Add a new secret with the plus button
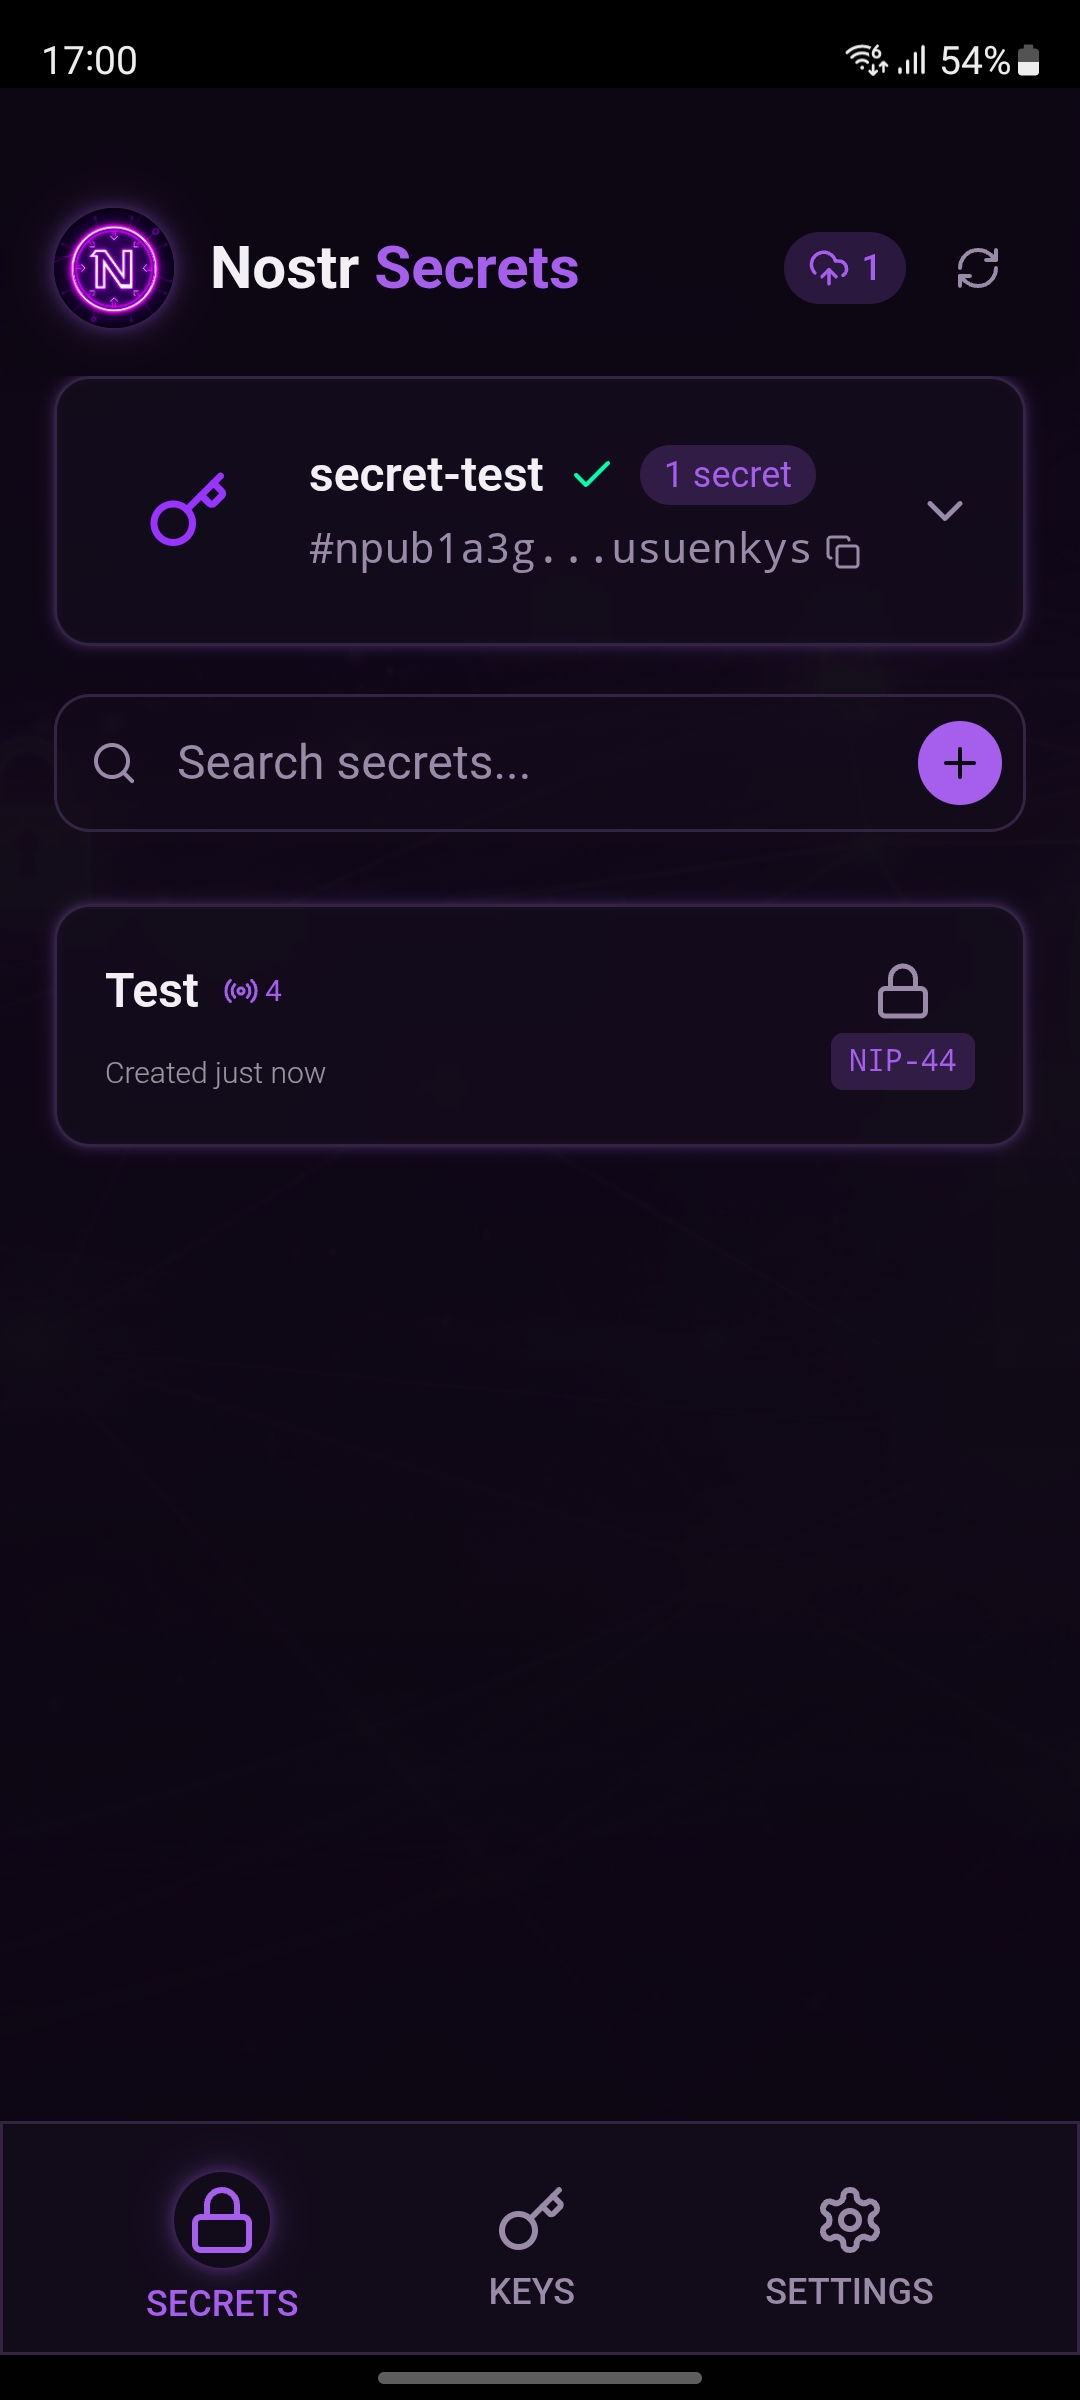Image resolution: width=1080 pixels, height=2400 pixels. pyautogui.click(x=959, y=762)
